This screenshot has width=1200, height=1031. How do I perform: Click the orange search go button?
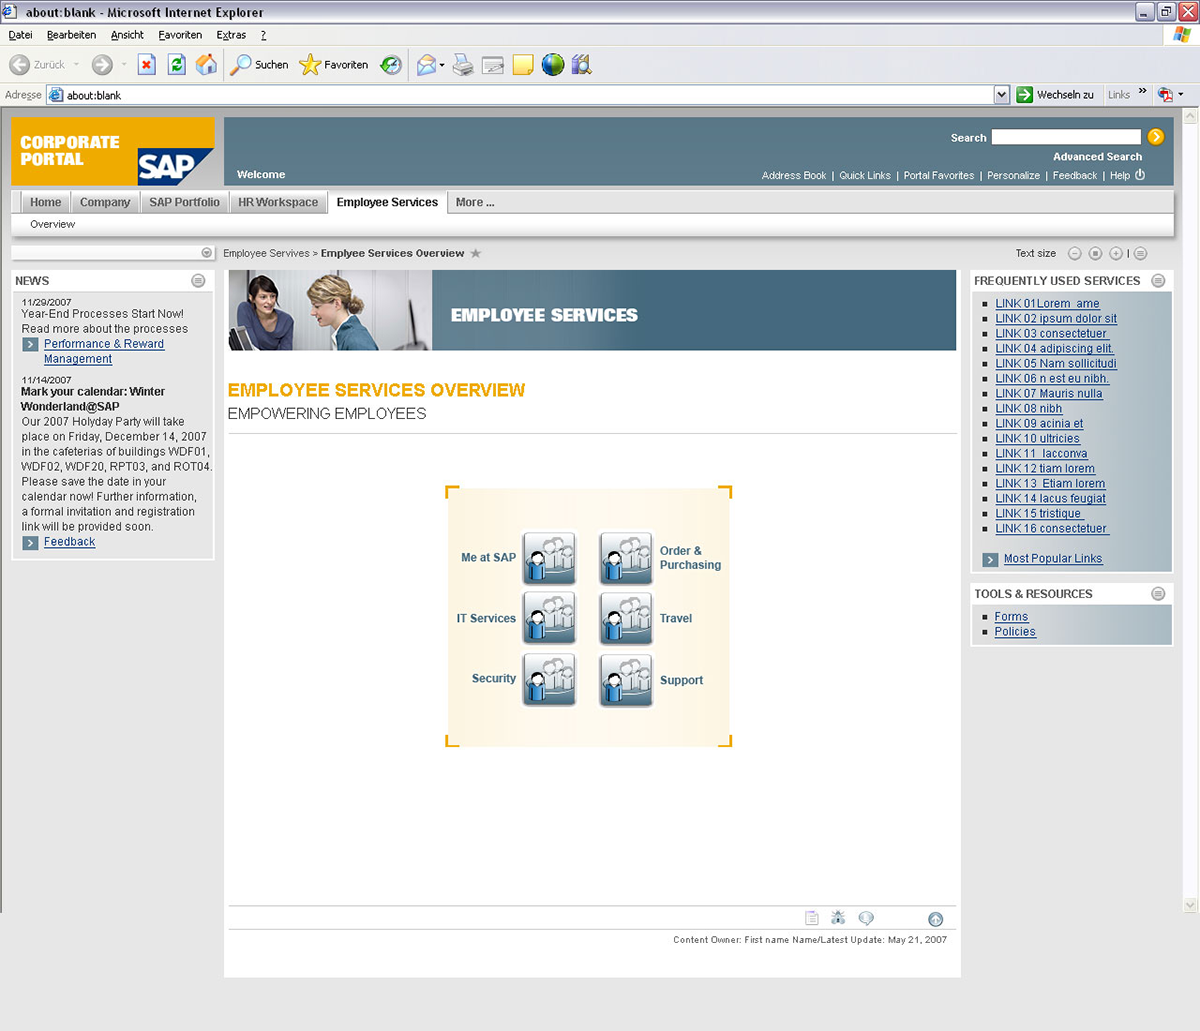coord(1156,137)
